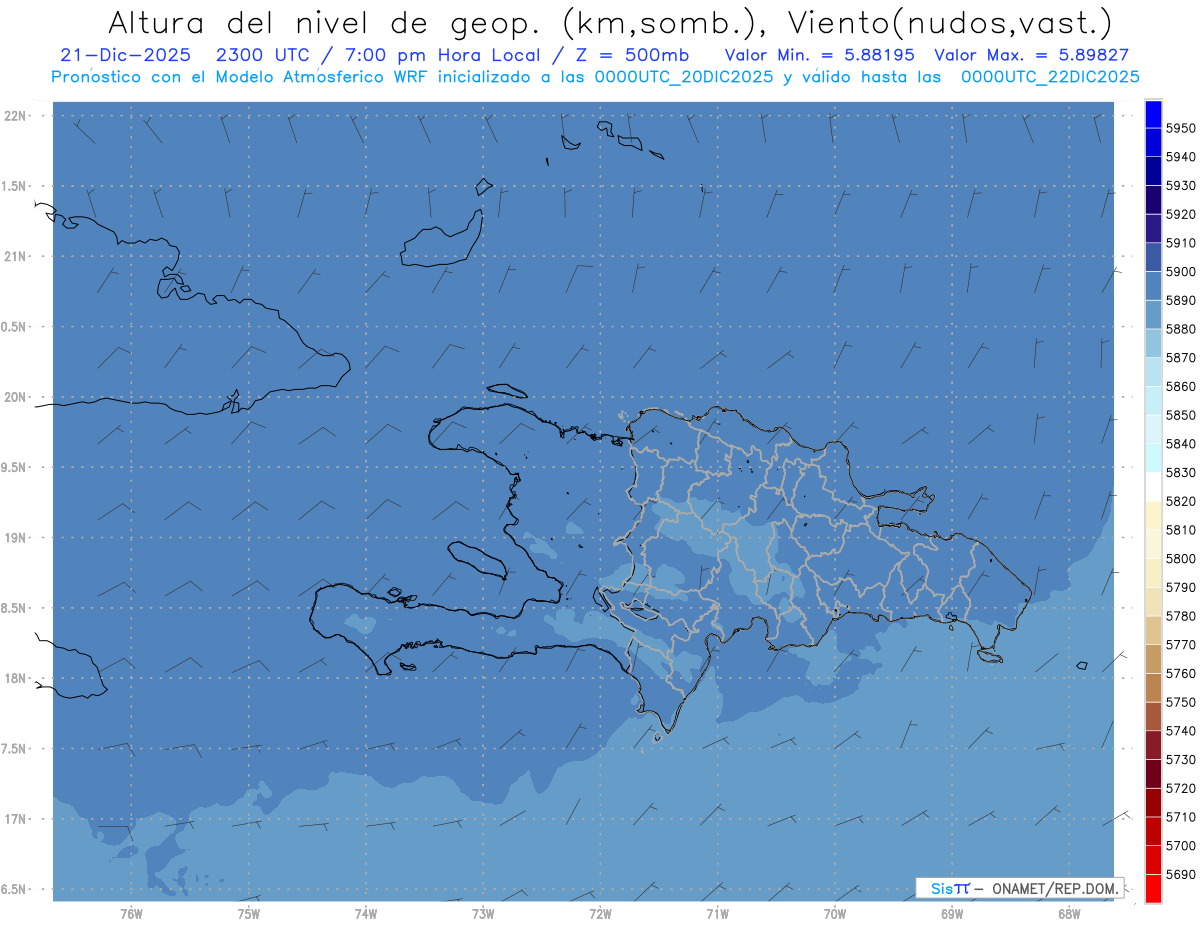Click the legend value '5930'

(1181, 186)
